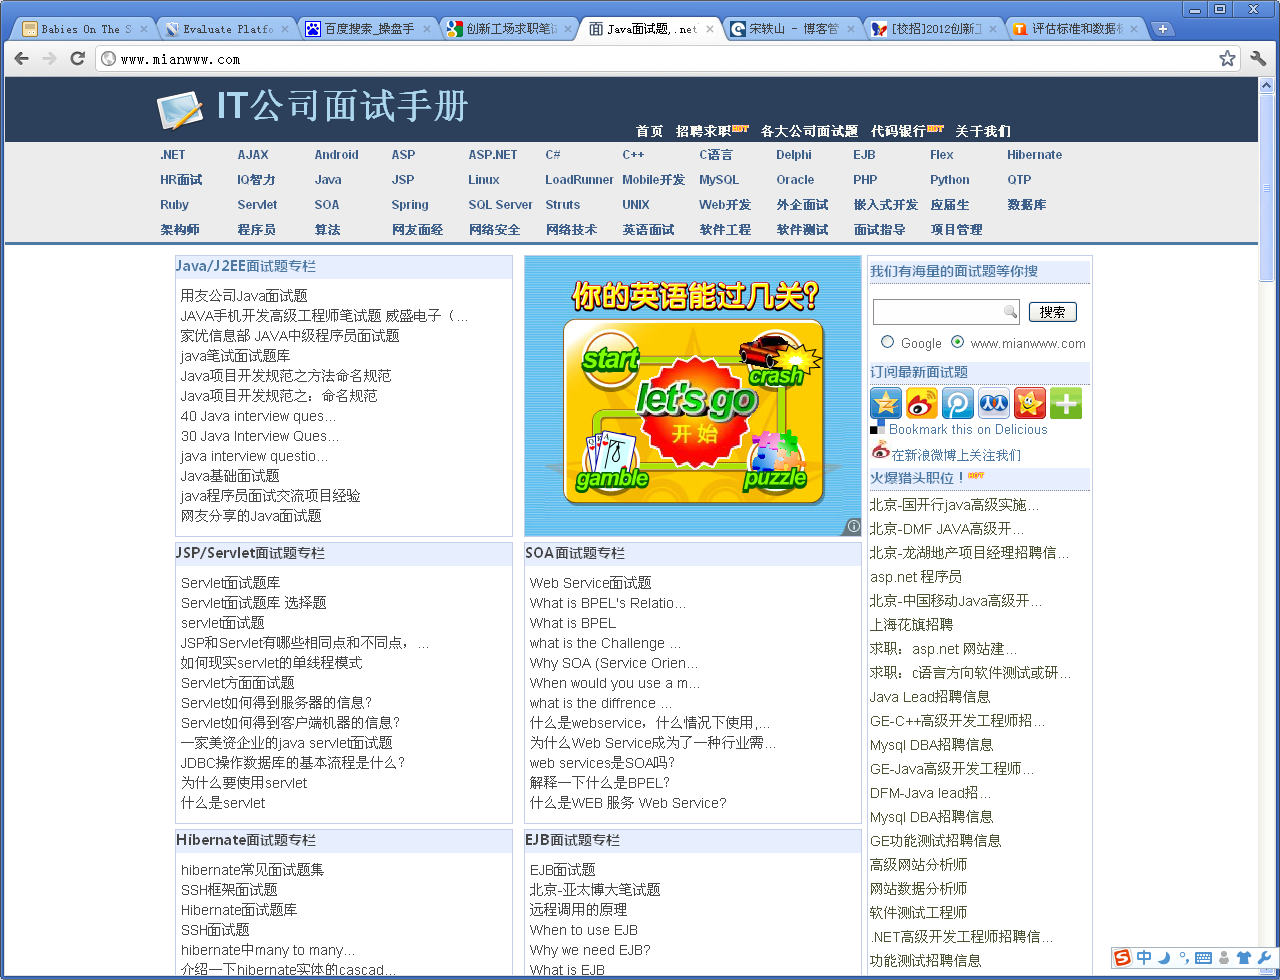The image size is (1280, 980).
Task: Click the smiling red star share icon
Action: click(1030, 403)
